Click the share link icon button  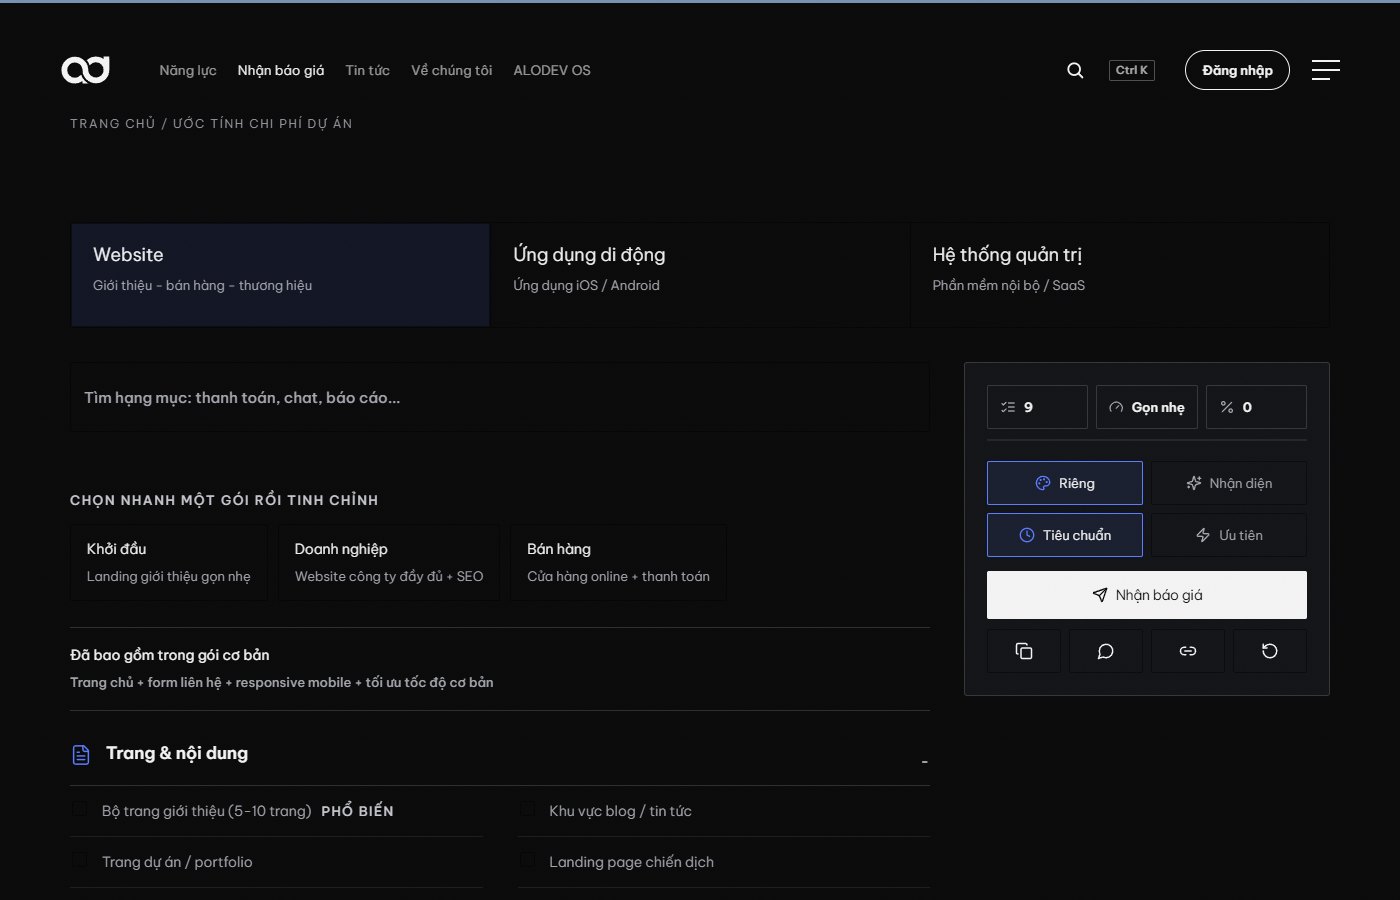[x=1188, y=651]
